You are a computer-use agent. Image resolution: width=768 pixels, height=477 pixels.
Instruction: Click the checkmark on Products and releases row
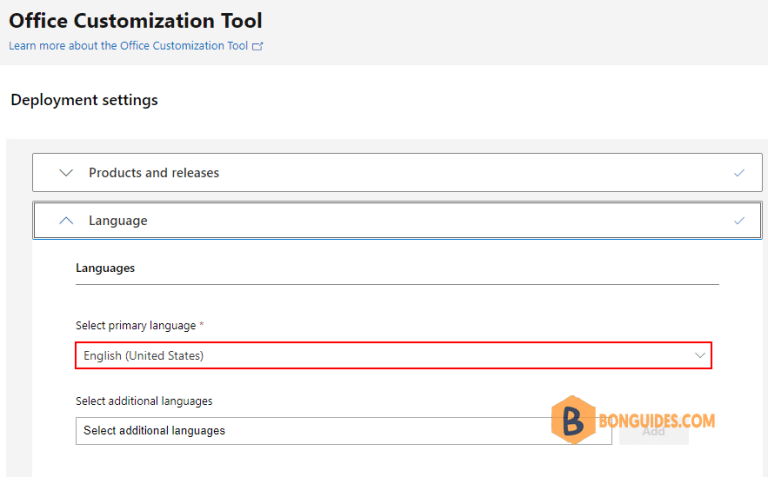pos(739,173)
